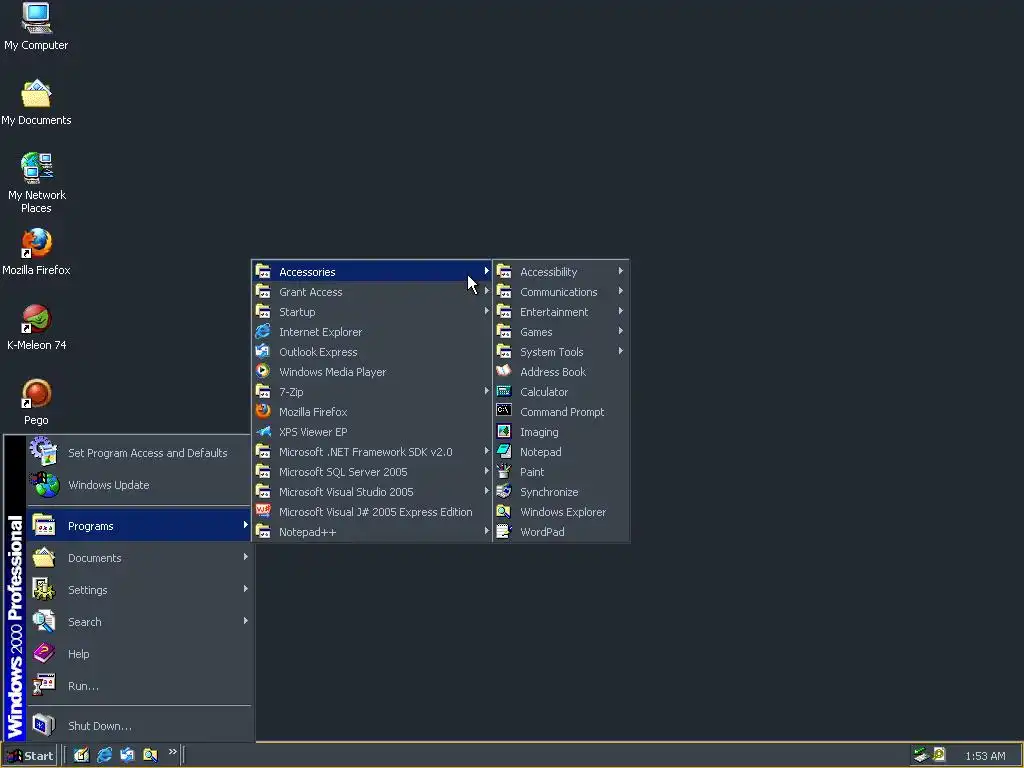Click the search folder icon in quick launch

(150, 755)
